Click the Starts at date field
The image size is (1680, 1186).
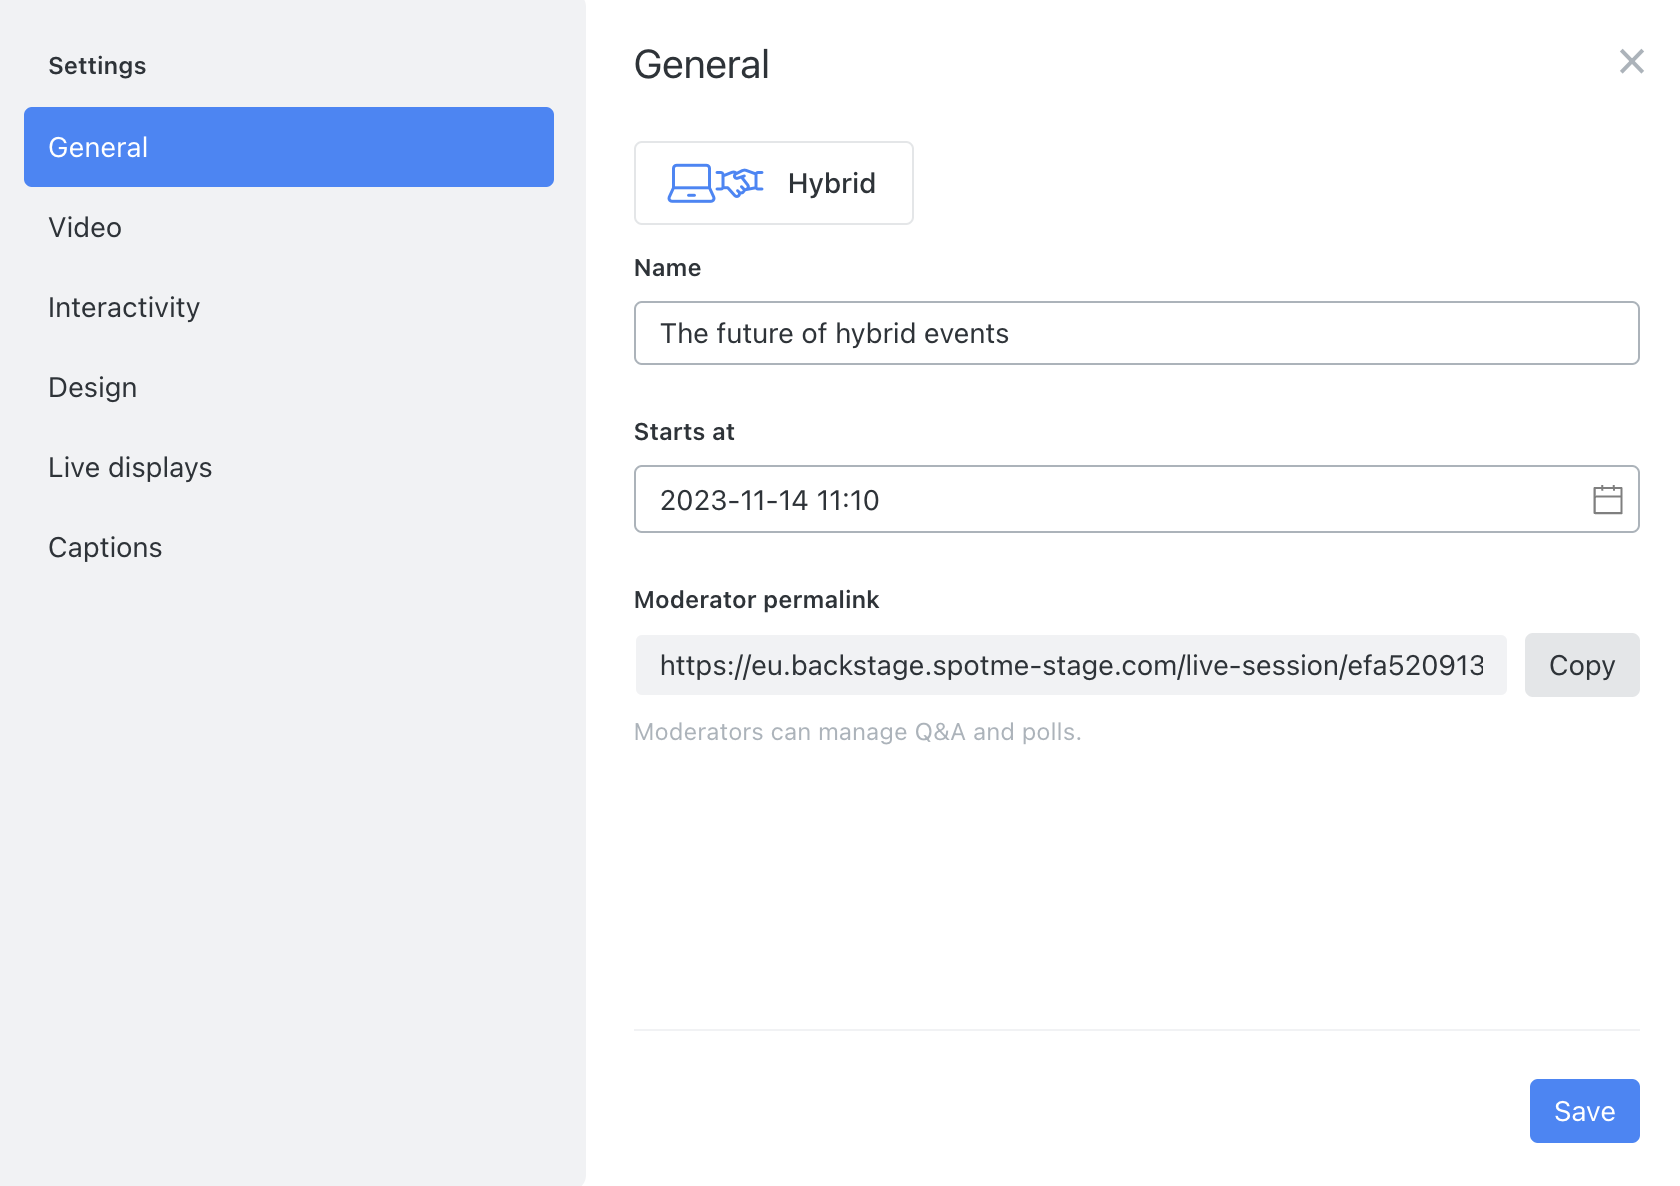1136,499
